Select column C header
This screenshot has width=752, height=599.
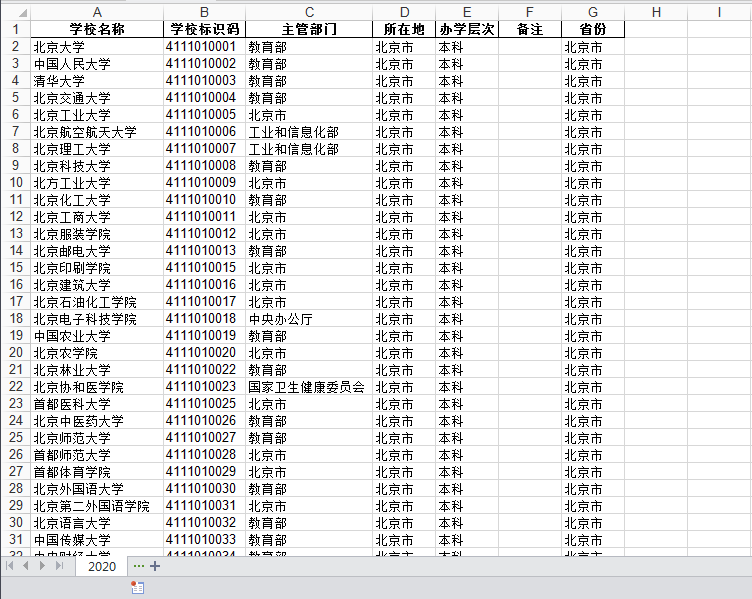[309, 12]
